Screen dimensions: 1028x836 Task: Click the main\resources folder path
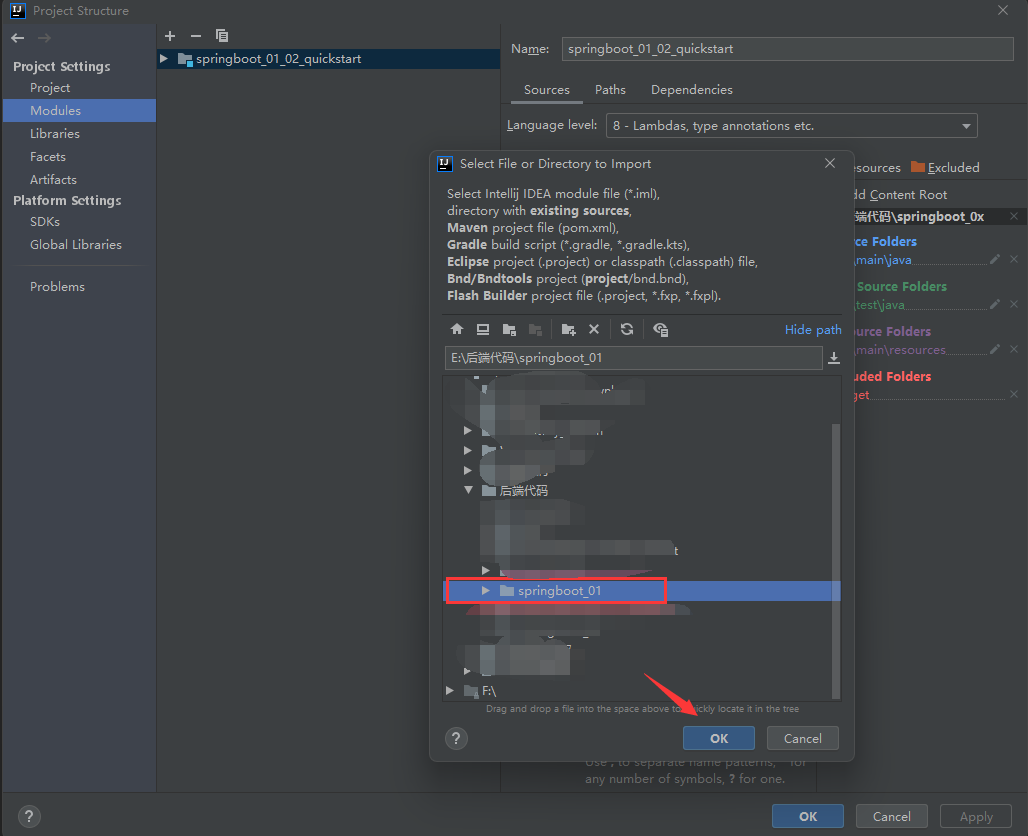pyautogui.click(x=900, y=350)
